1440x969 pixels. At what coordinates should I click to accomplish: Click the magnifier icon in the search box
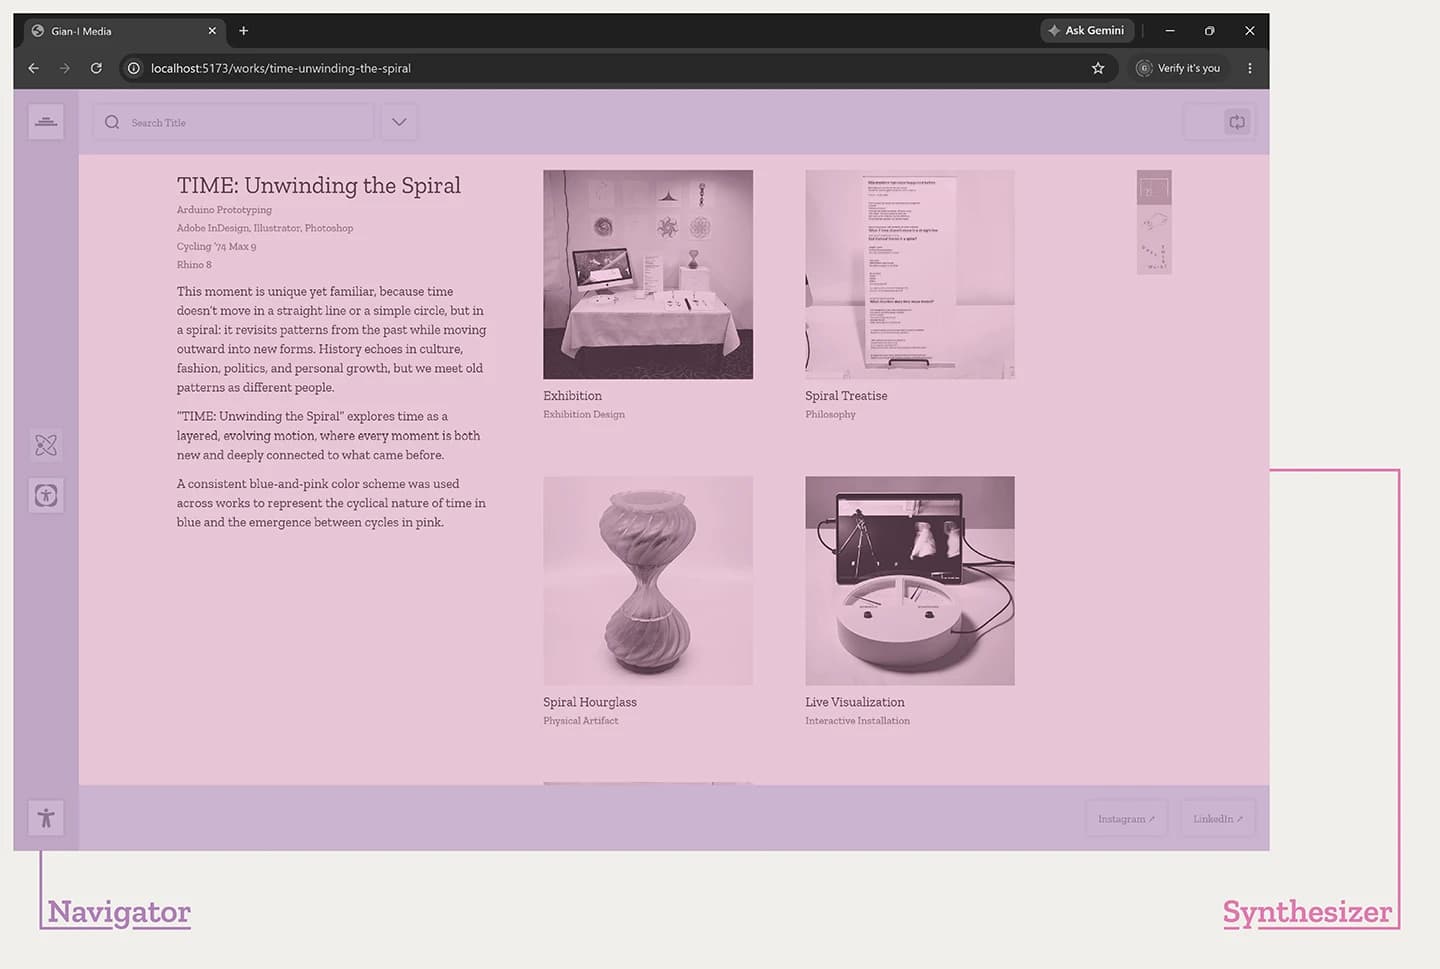(x=112, y=122)
